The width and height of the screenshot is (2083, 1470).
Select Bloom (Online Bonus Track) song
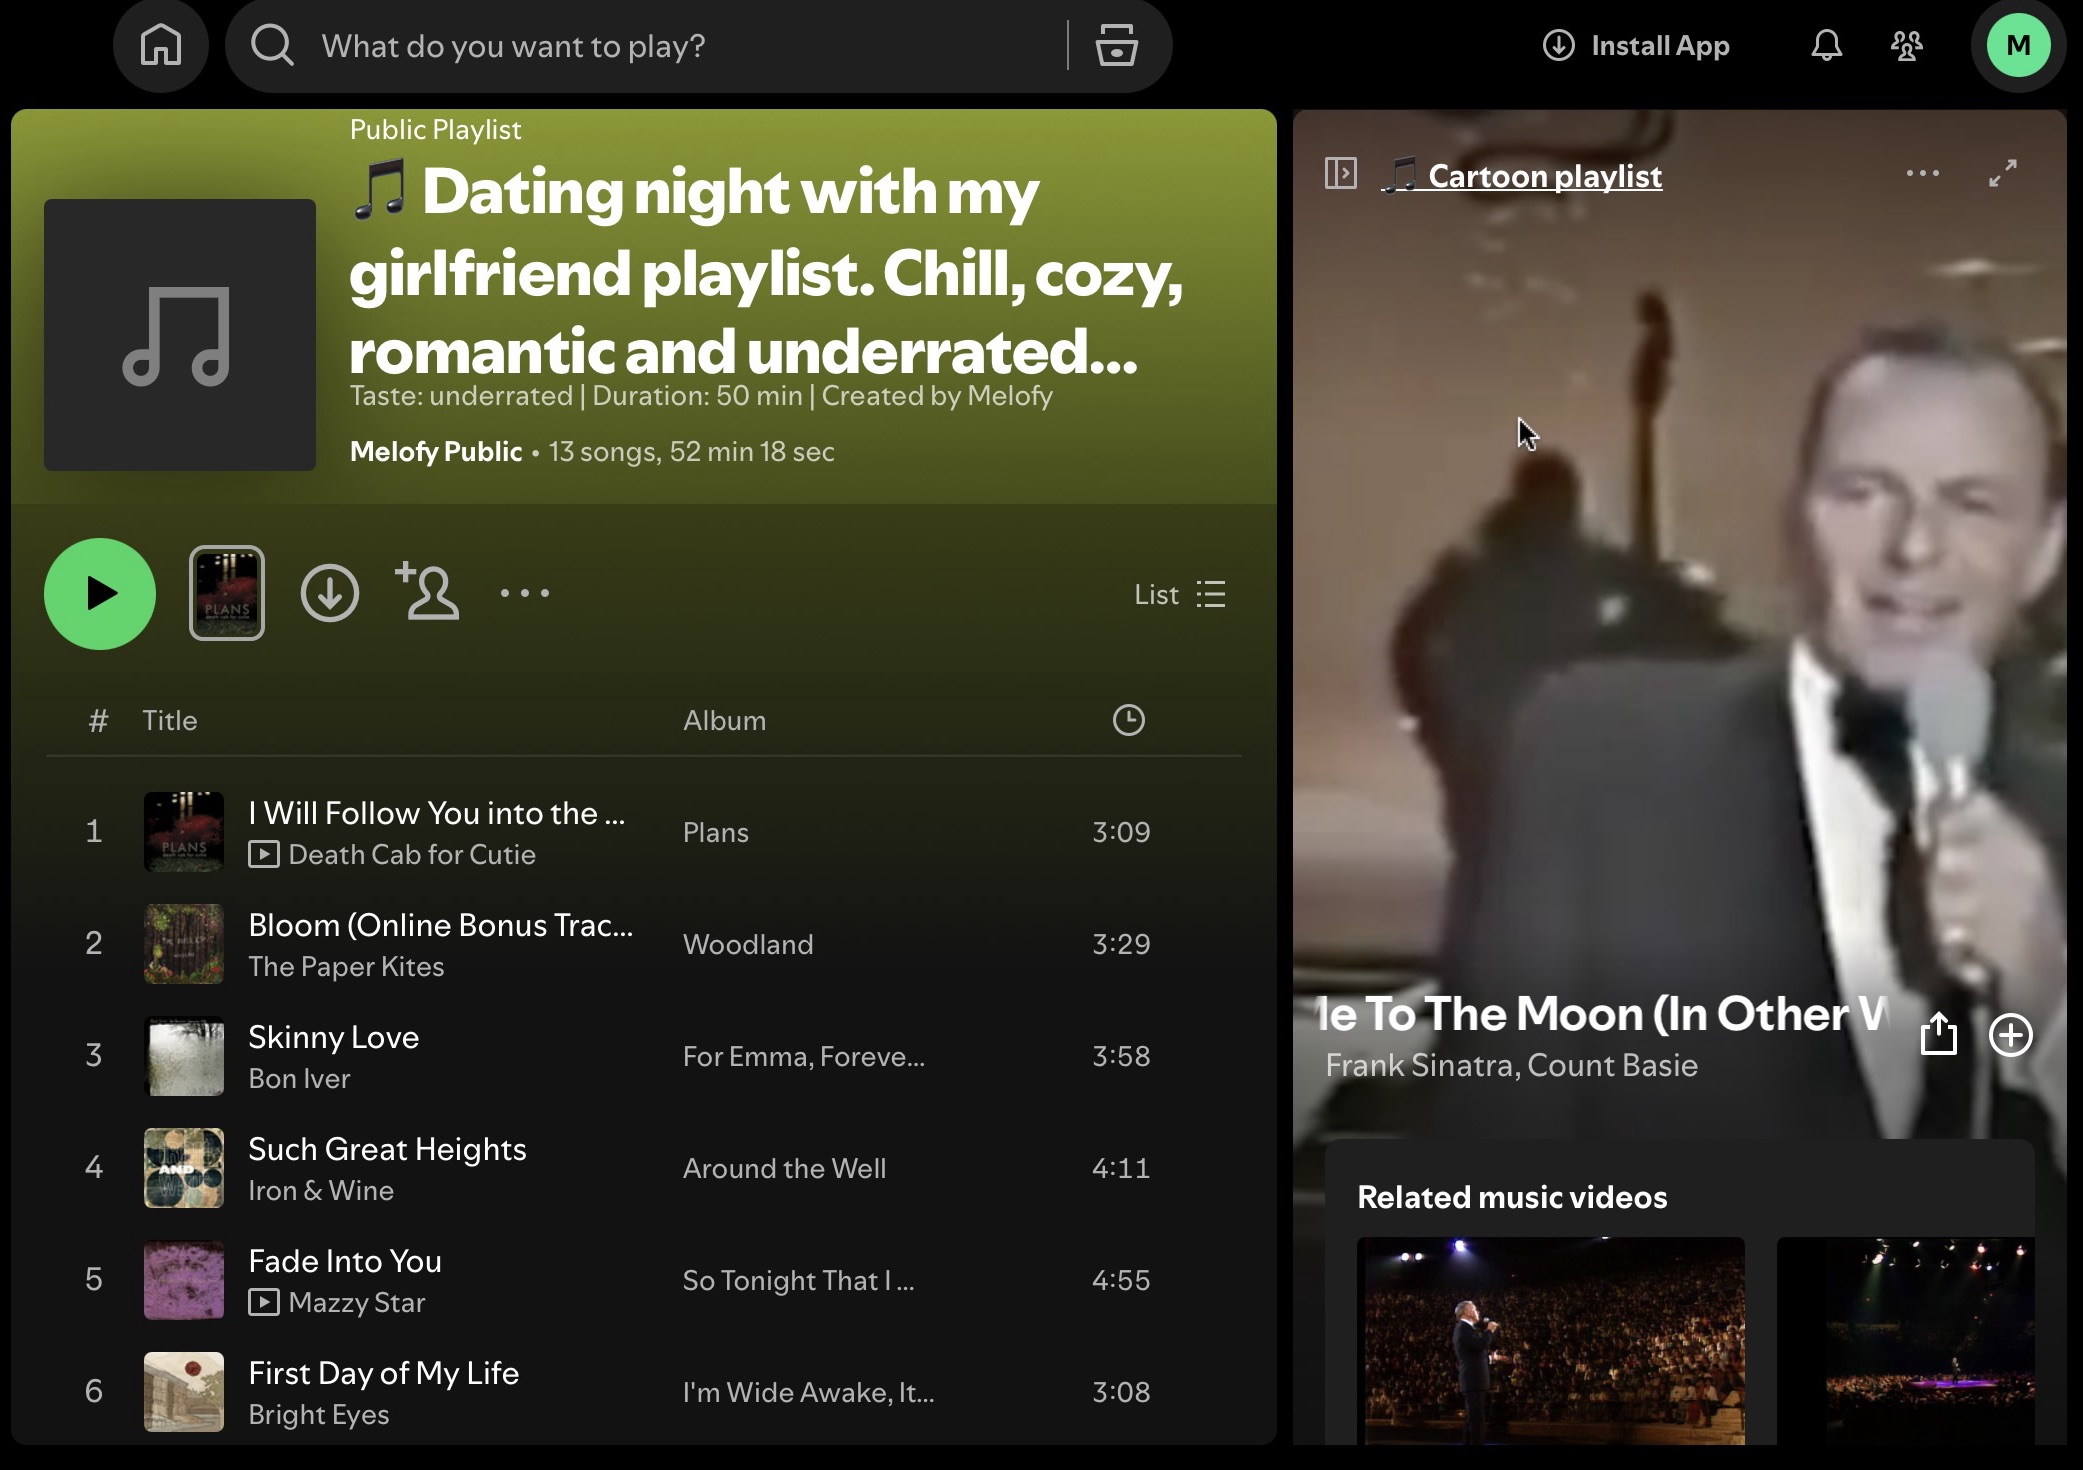pos(441,925)
